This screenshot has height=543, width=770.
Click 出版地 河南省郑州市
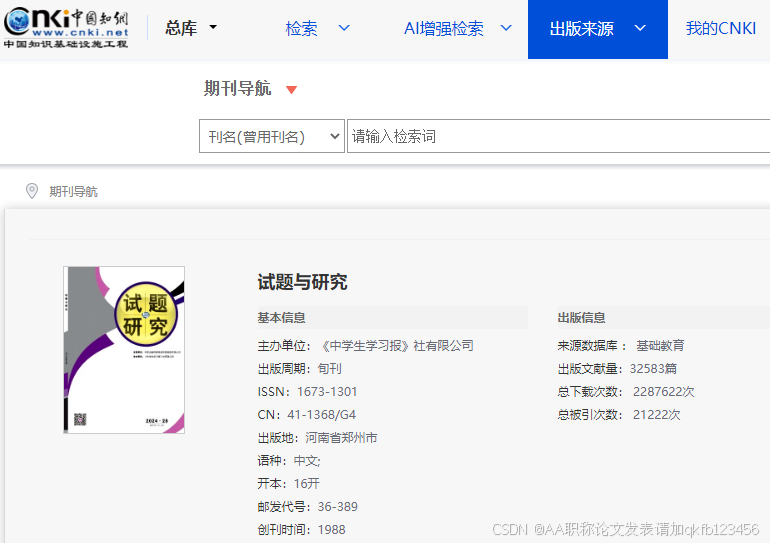click(x=317, y=437)
